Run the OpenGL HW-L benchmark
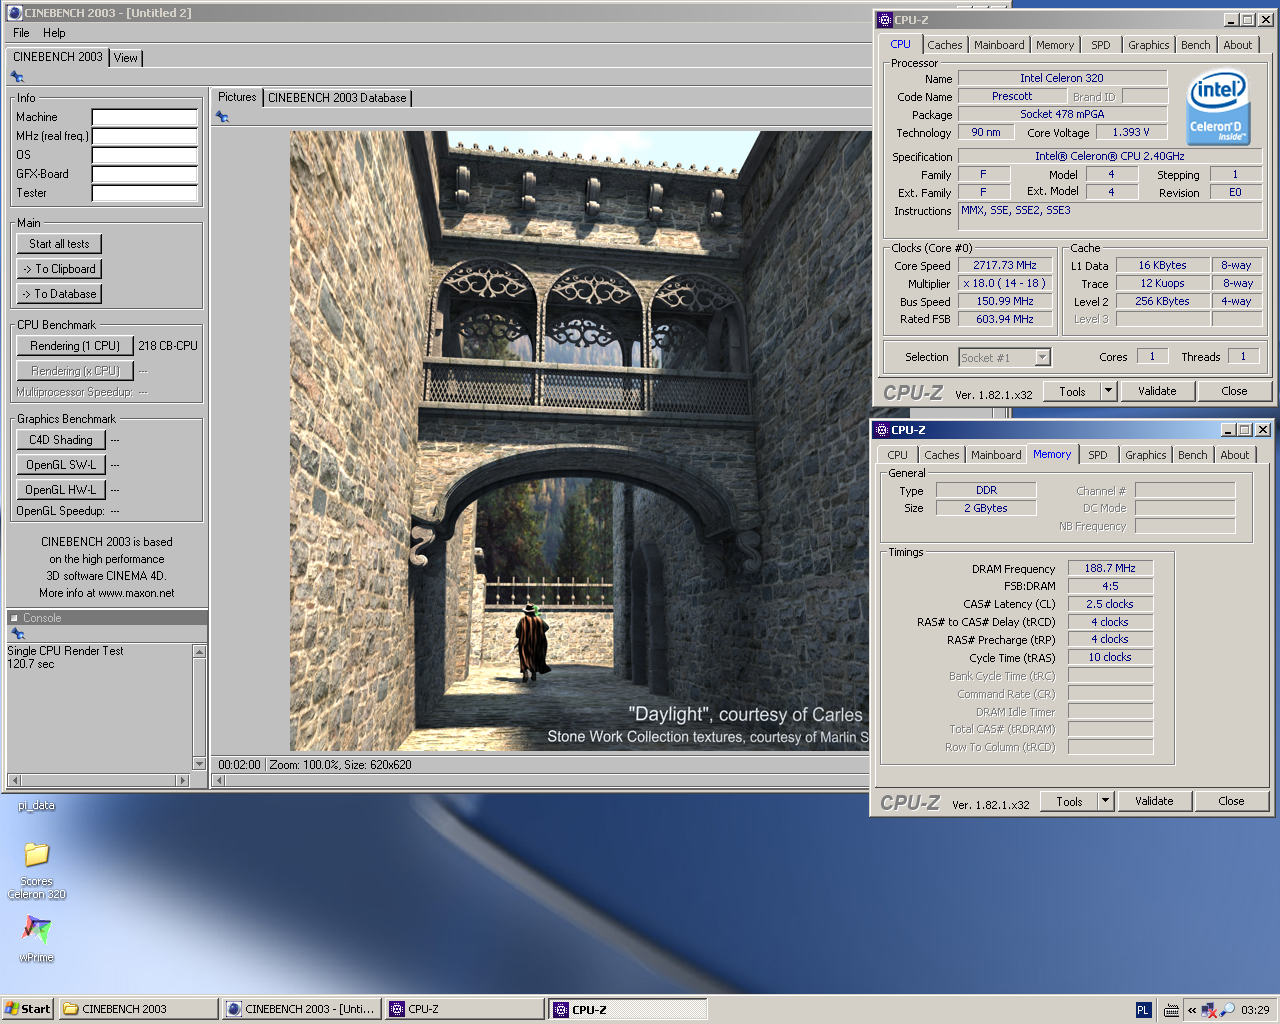 pos(60,490)
